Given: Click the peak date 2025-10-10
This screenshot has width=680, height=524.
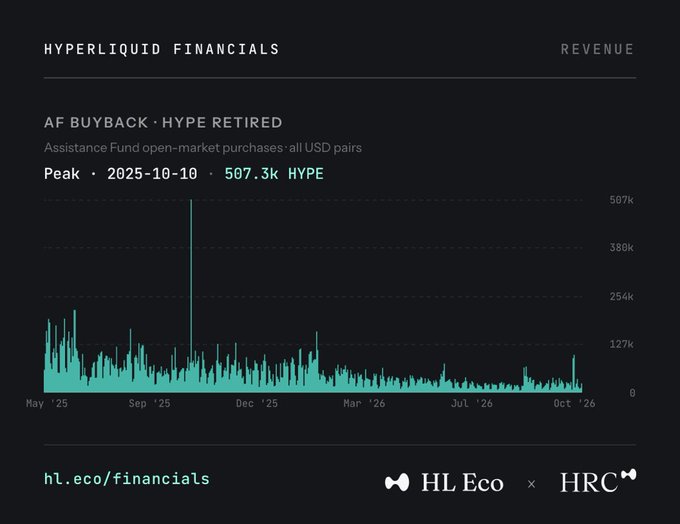Looking at the screenshot, I should coord(152,174).
